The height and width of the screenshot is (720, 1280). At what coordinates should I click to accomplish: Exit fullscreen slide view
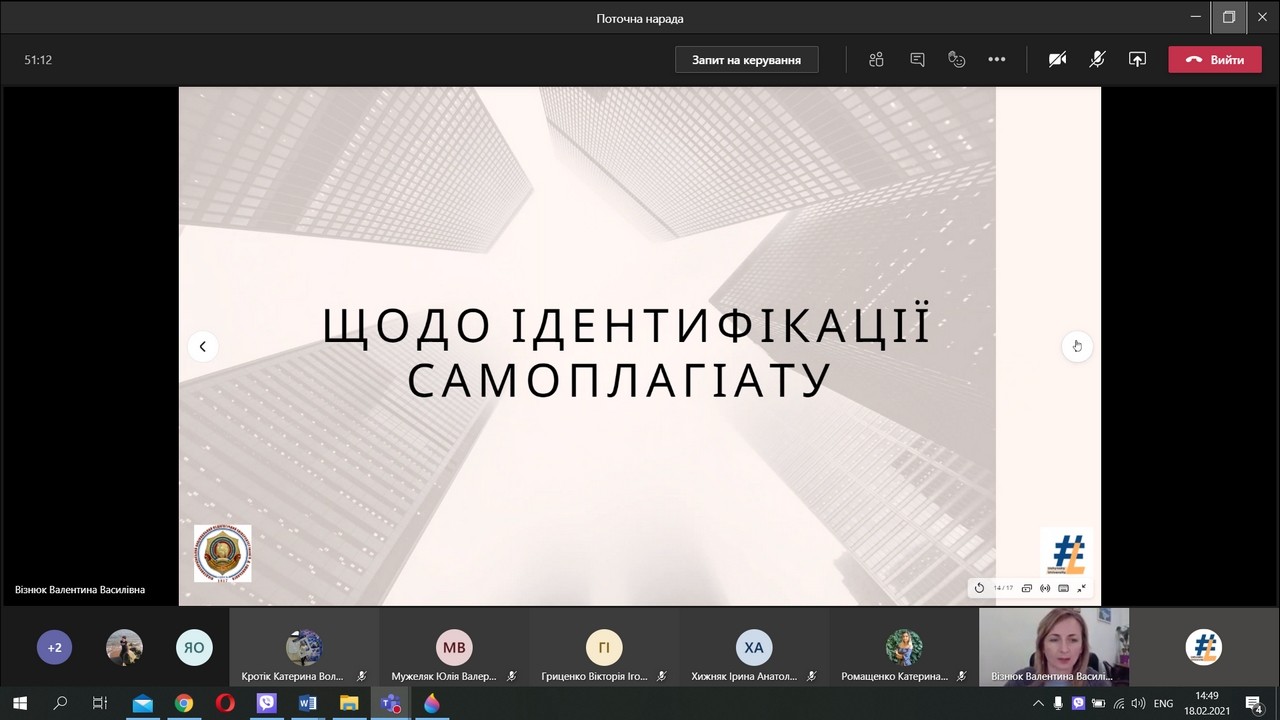(1082, 588)
